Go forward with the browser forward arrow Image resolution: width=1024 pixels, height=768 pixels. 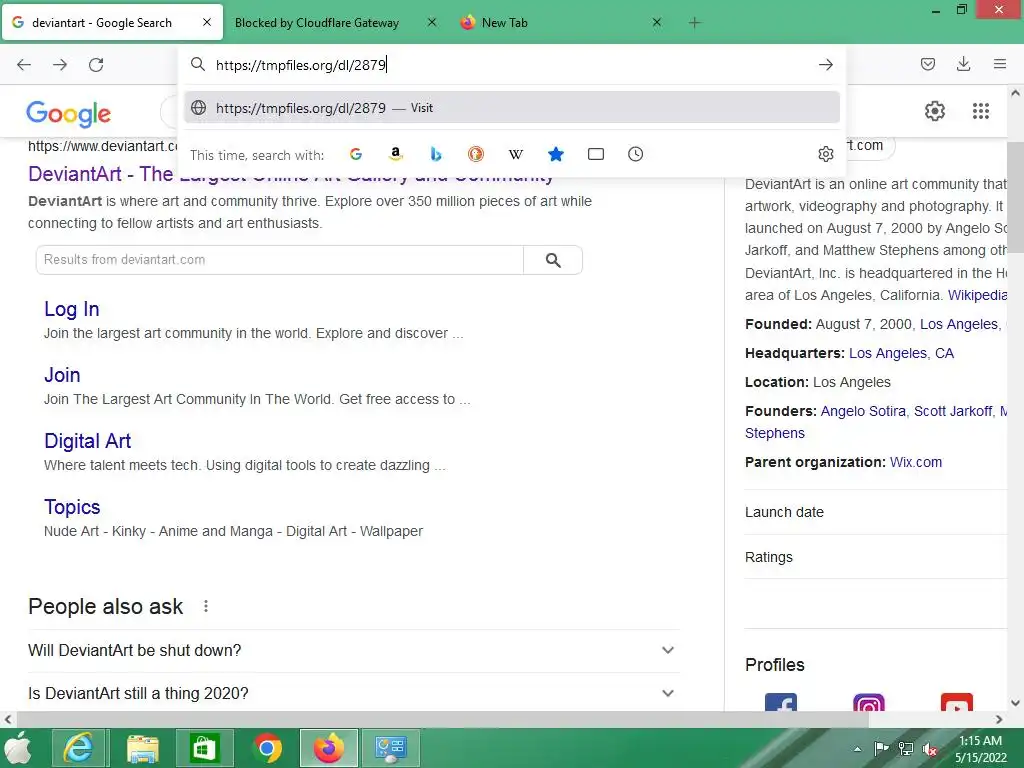[60, 65]
